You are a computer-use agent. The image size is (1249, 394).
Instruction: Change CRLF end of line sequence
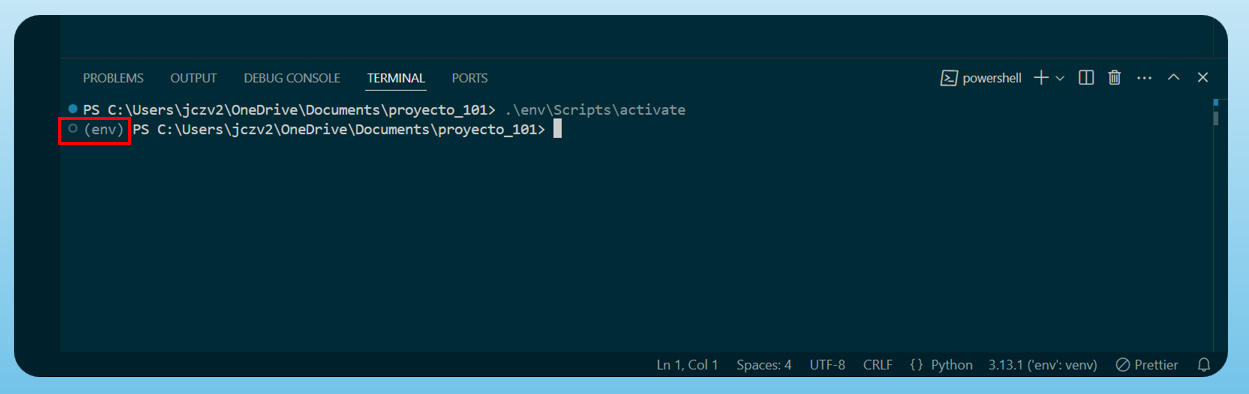[x=879, y=365]
